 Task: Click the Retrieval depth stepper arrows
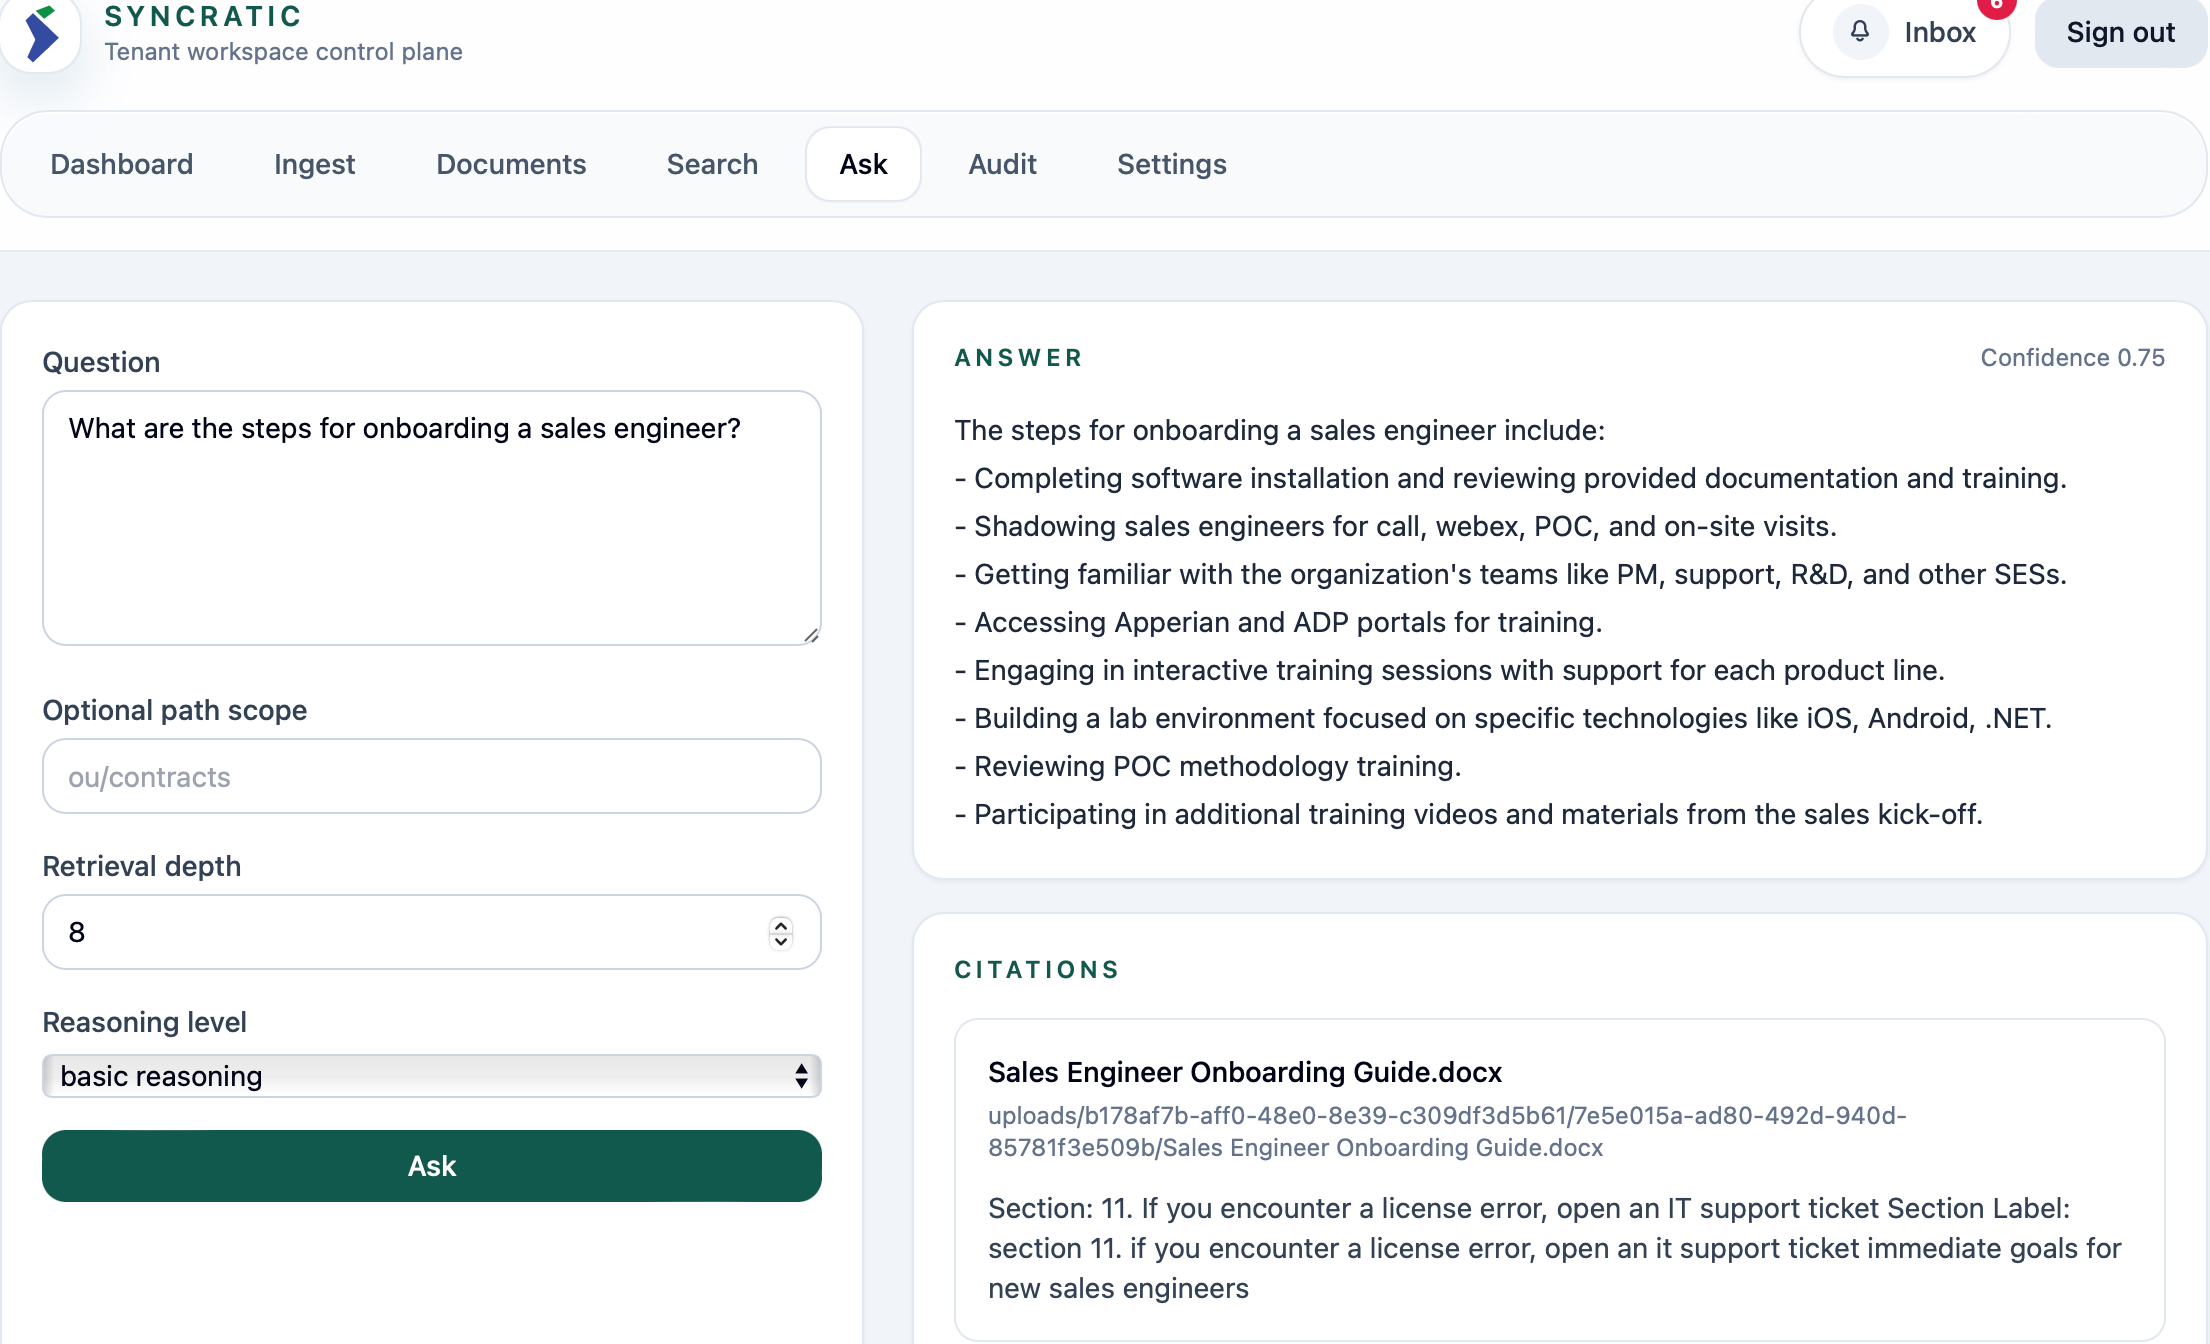(781, 932)
